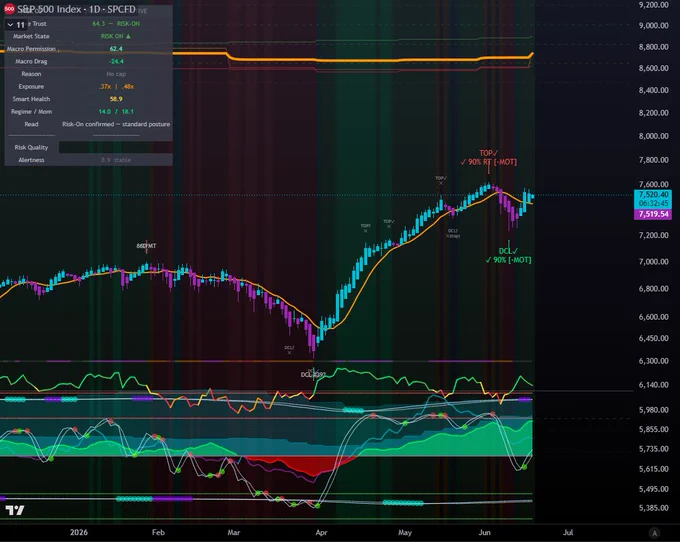Click the Alertness row label
The height and width of the screenshot is (542, 680).
[x=31, y=160]
